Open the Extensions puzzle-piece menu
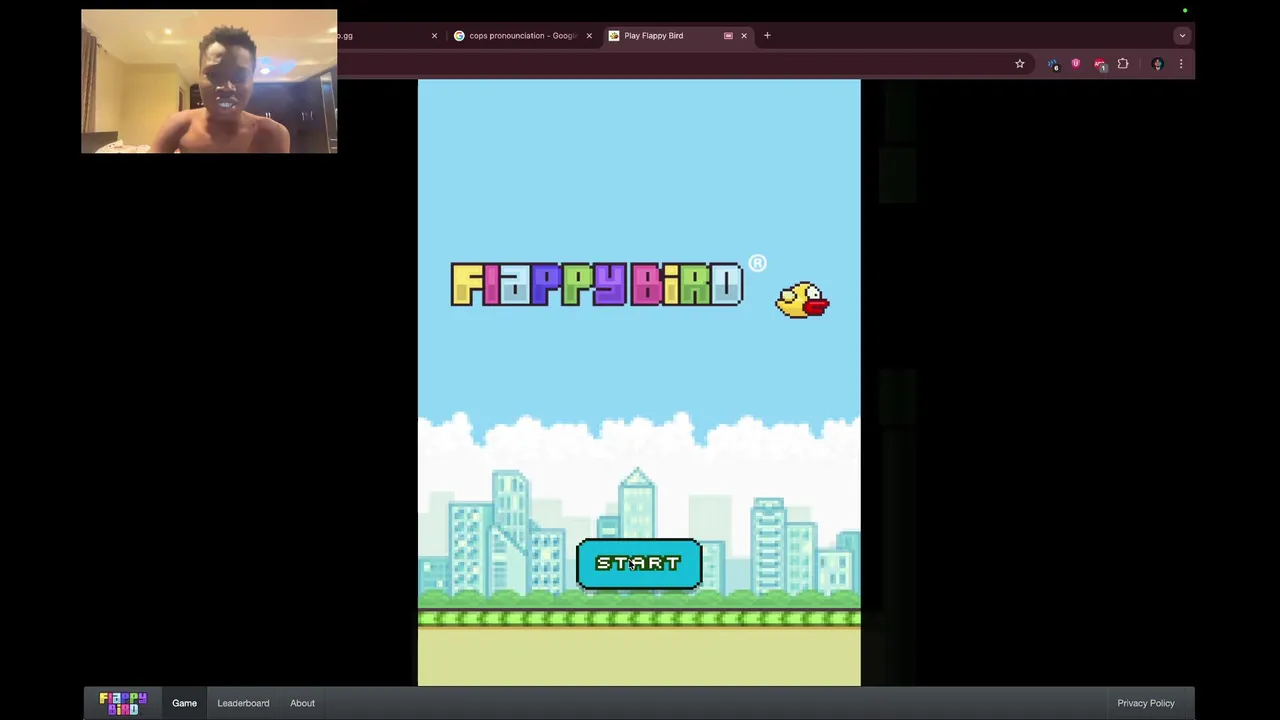This screenshot has width=1280, height=720. [x=1123, y=64]
